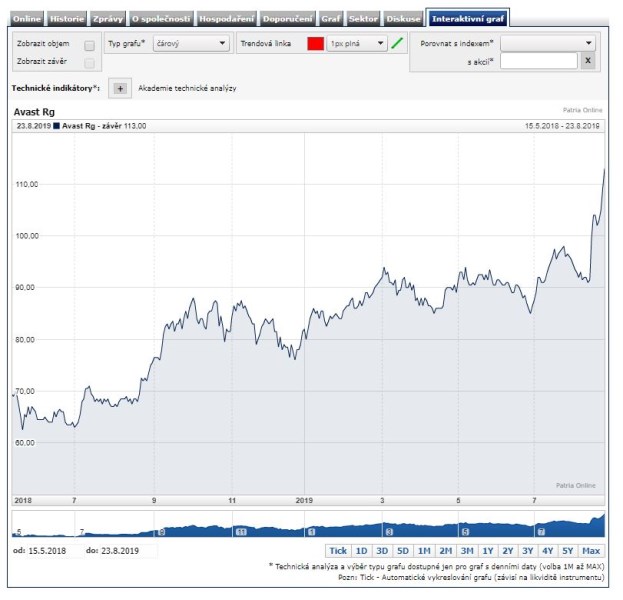Open the Diskuse tab
This screenshot has height=600, width=623.
(x=402, y=19)
